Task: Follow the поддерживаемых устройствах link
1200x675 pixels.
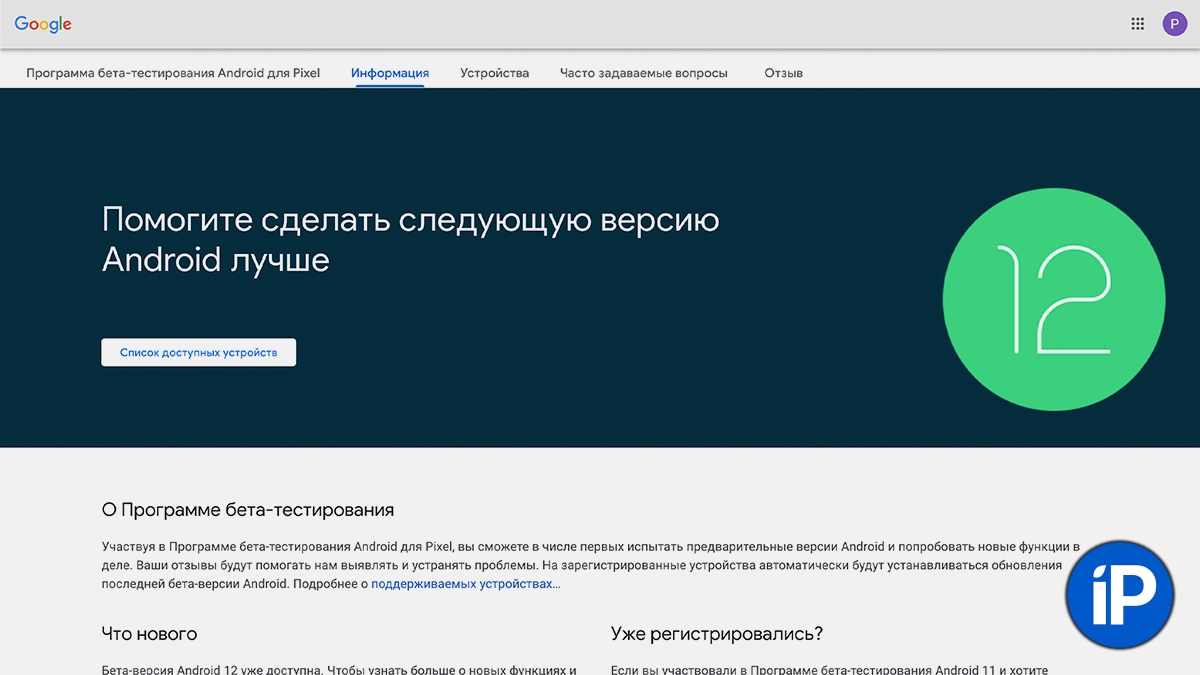Action: click(465, 584)
